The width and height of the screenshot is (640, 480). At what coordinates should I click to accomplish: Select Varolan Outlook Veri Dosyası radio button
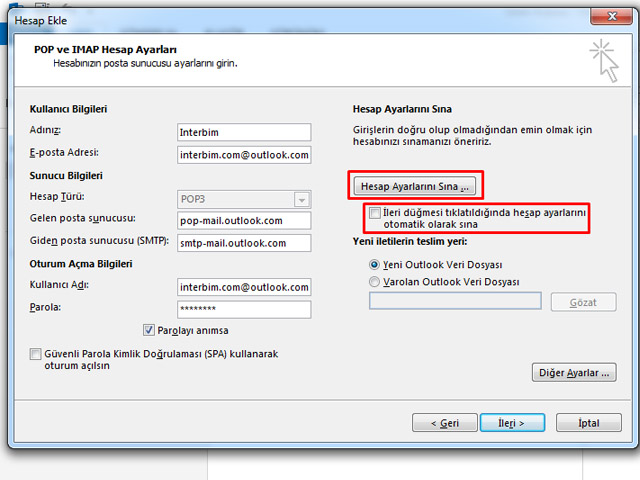[x=375, y=282]
